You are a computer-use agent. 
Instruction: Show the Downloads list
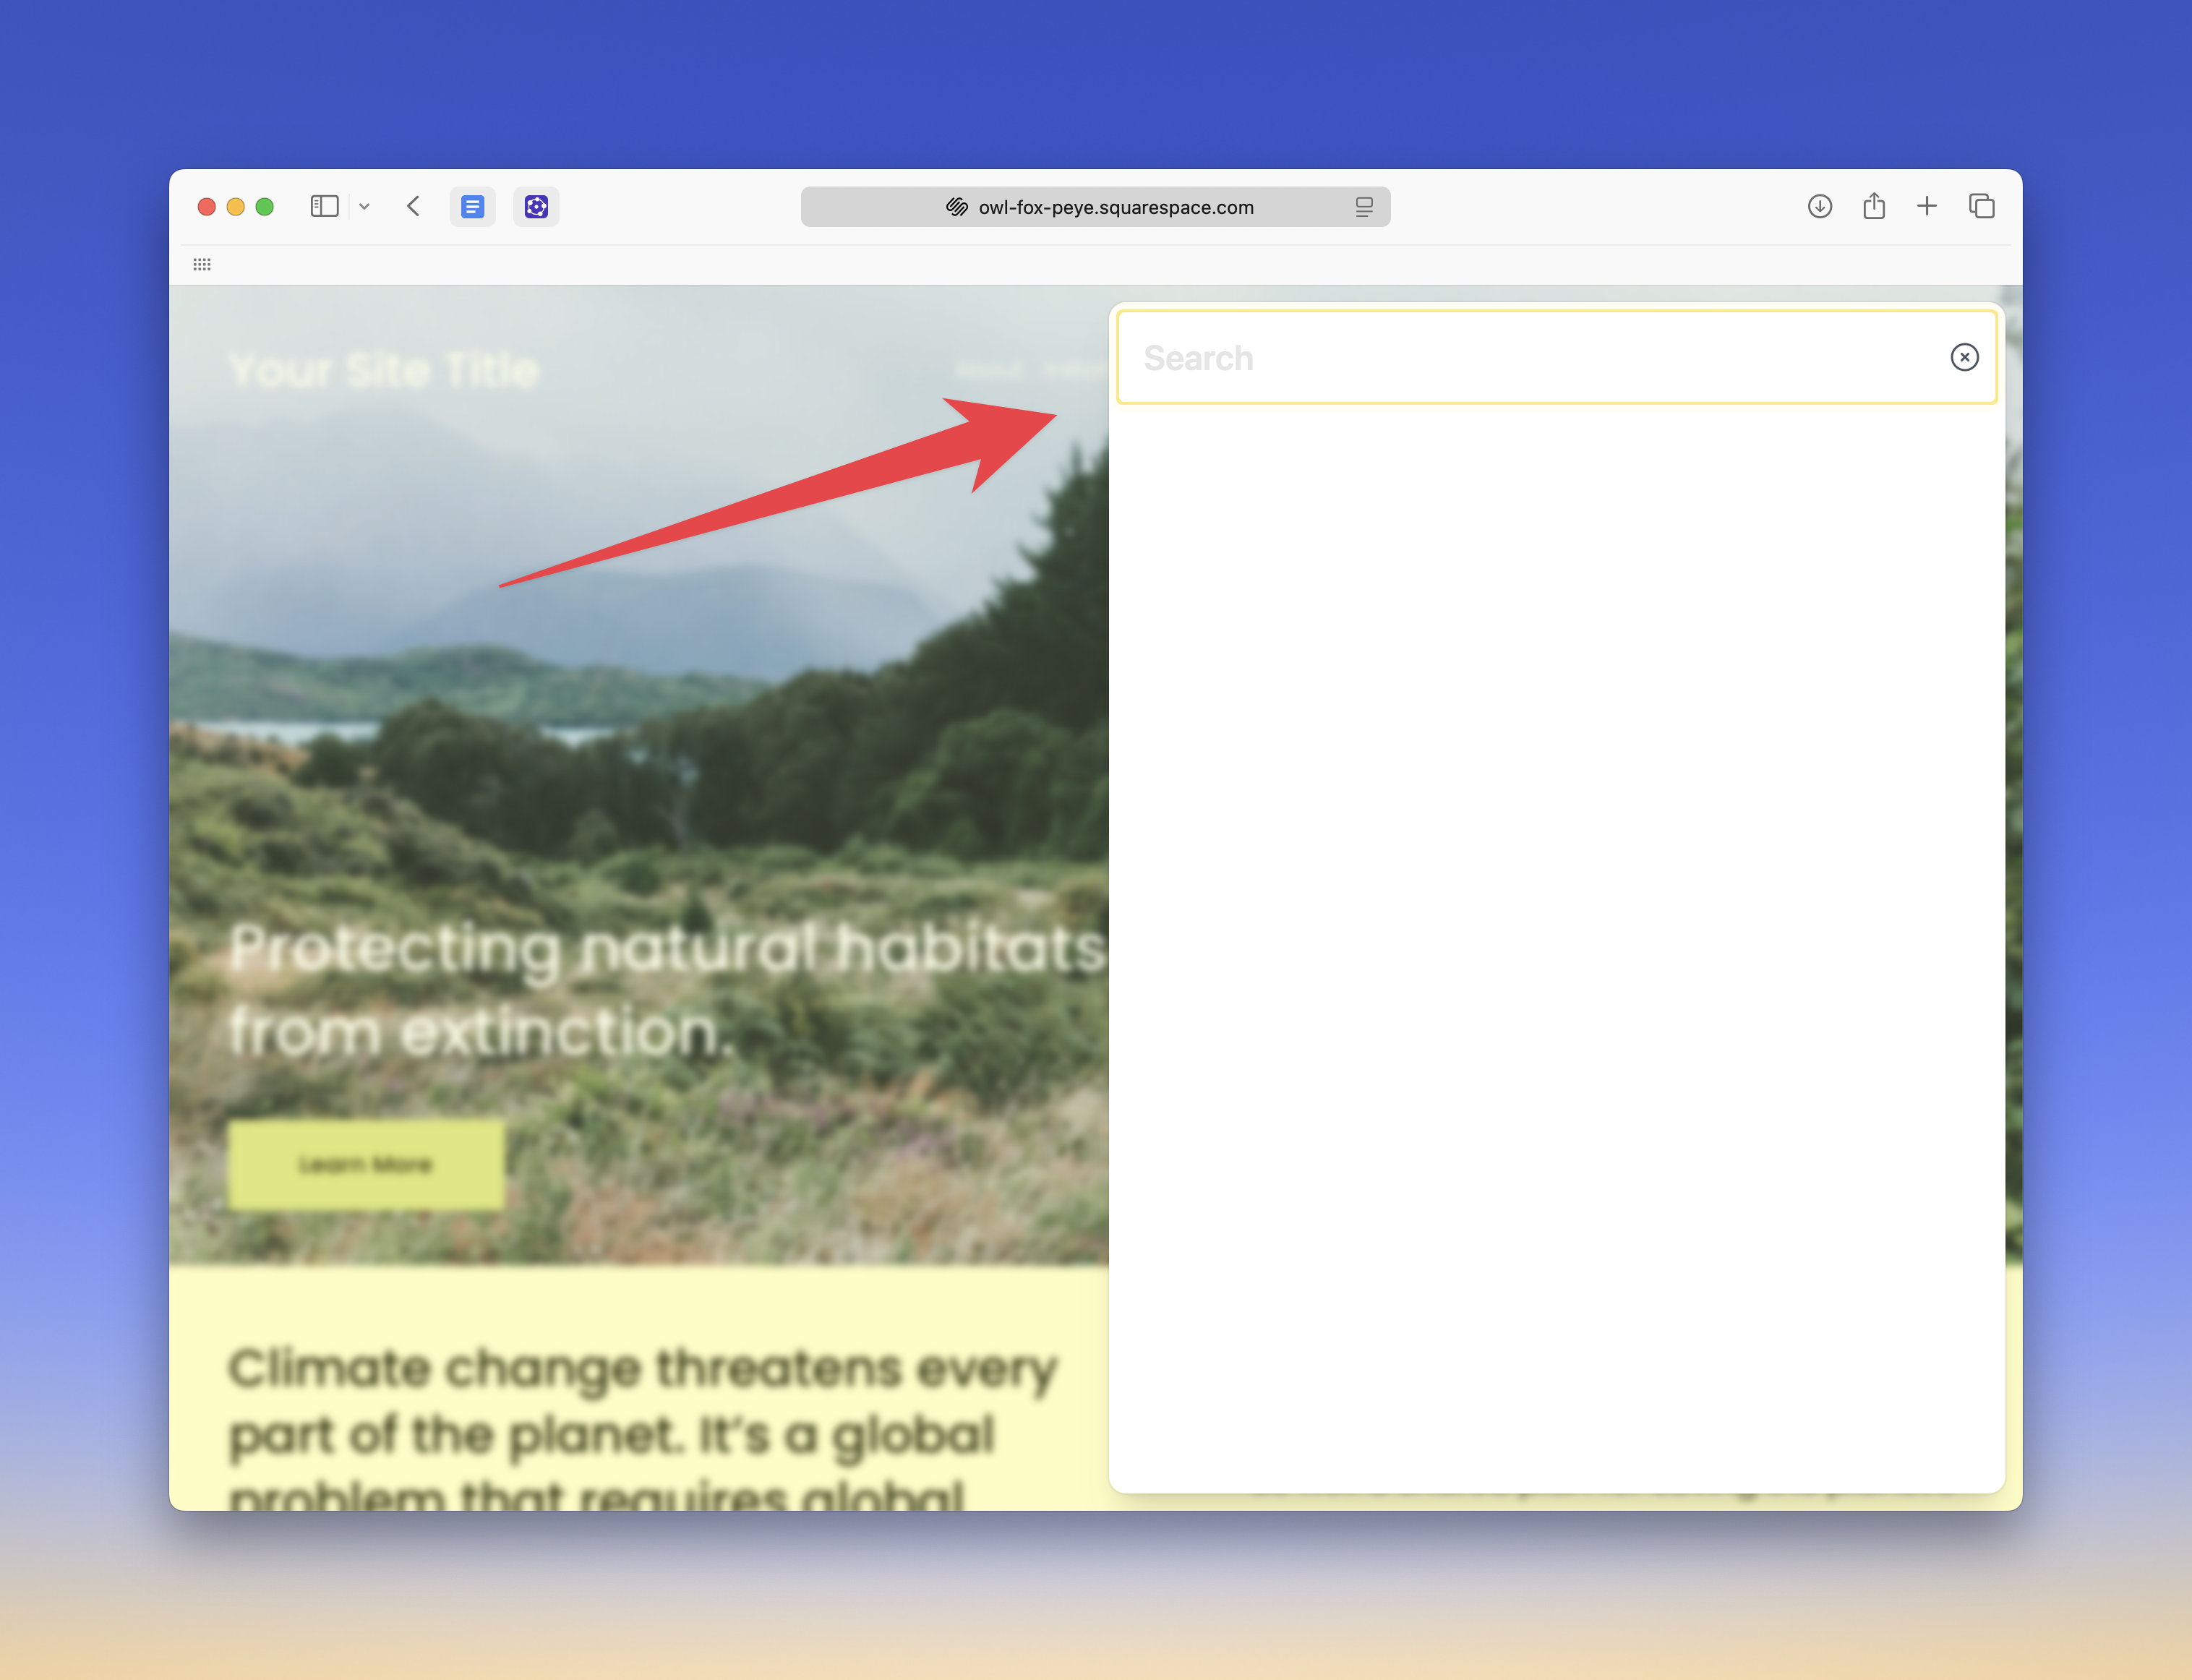coord(1820,206)
